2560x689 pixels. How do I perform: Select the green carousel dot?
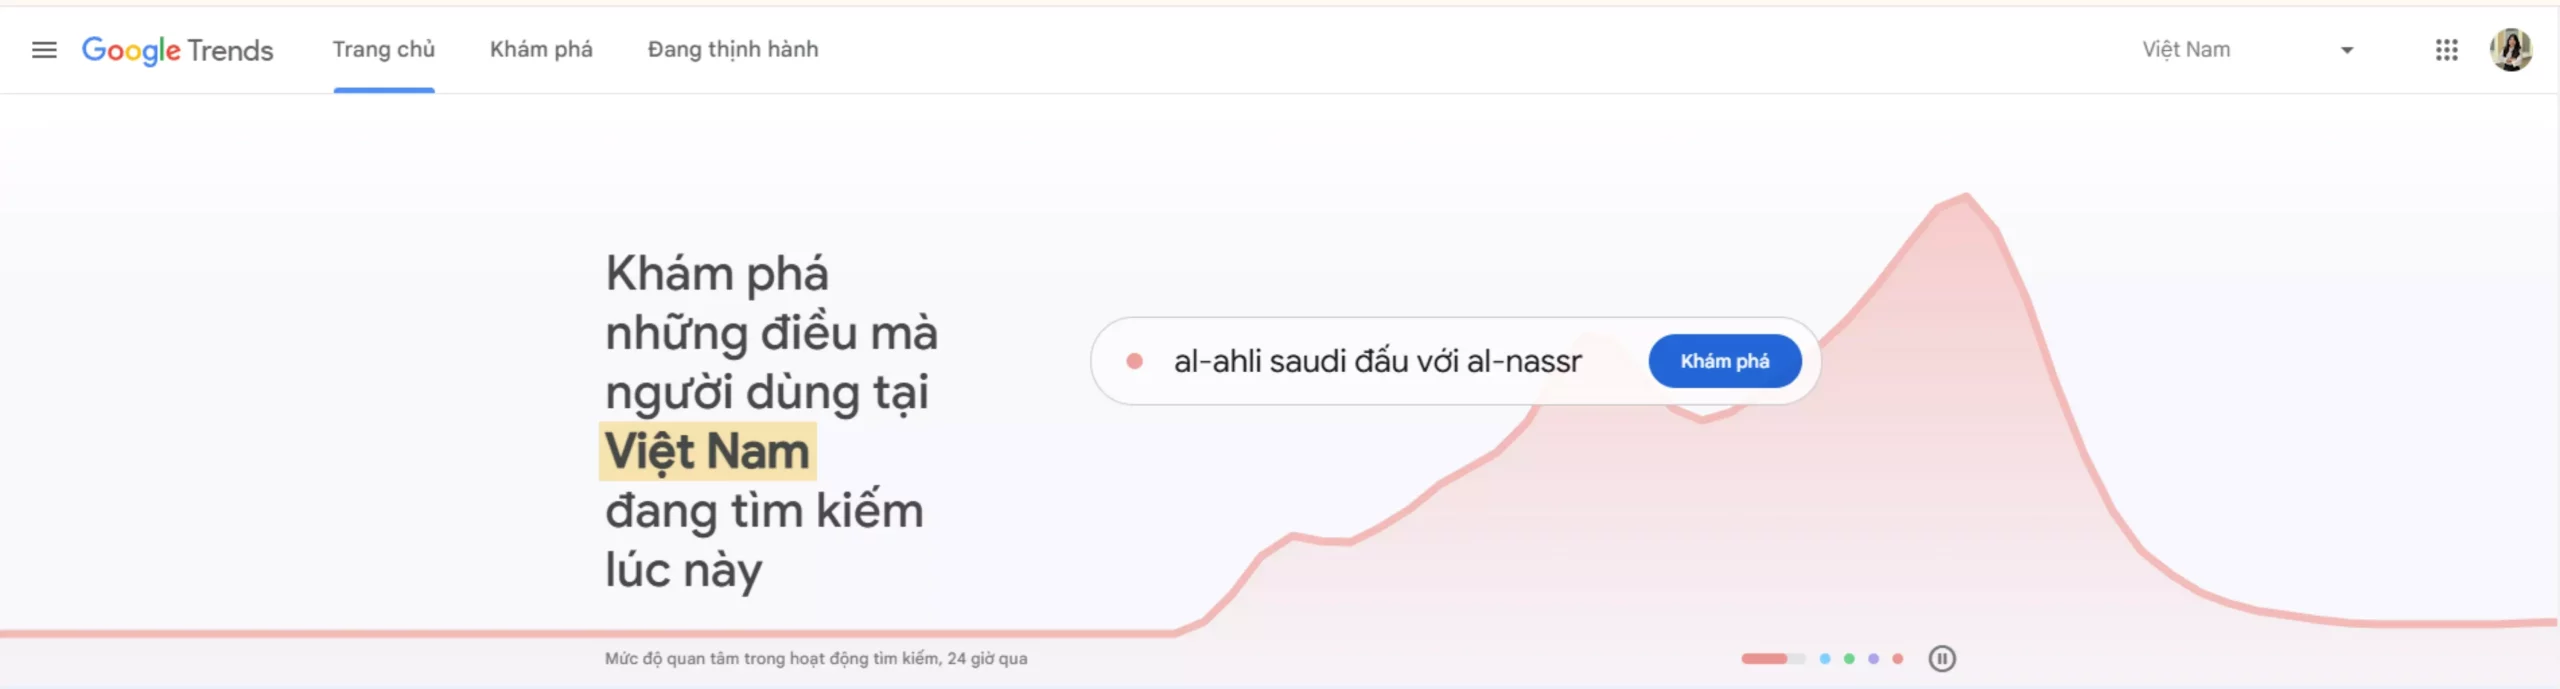pos(1849,659)
